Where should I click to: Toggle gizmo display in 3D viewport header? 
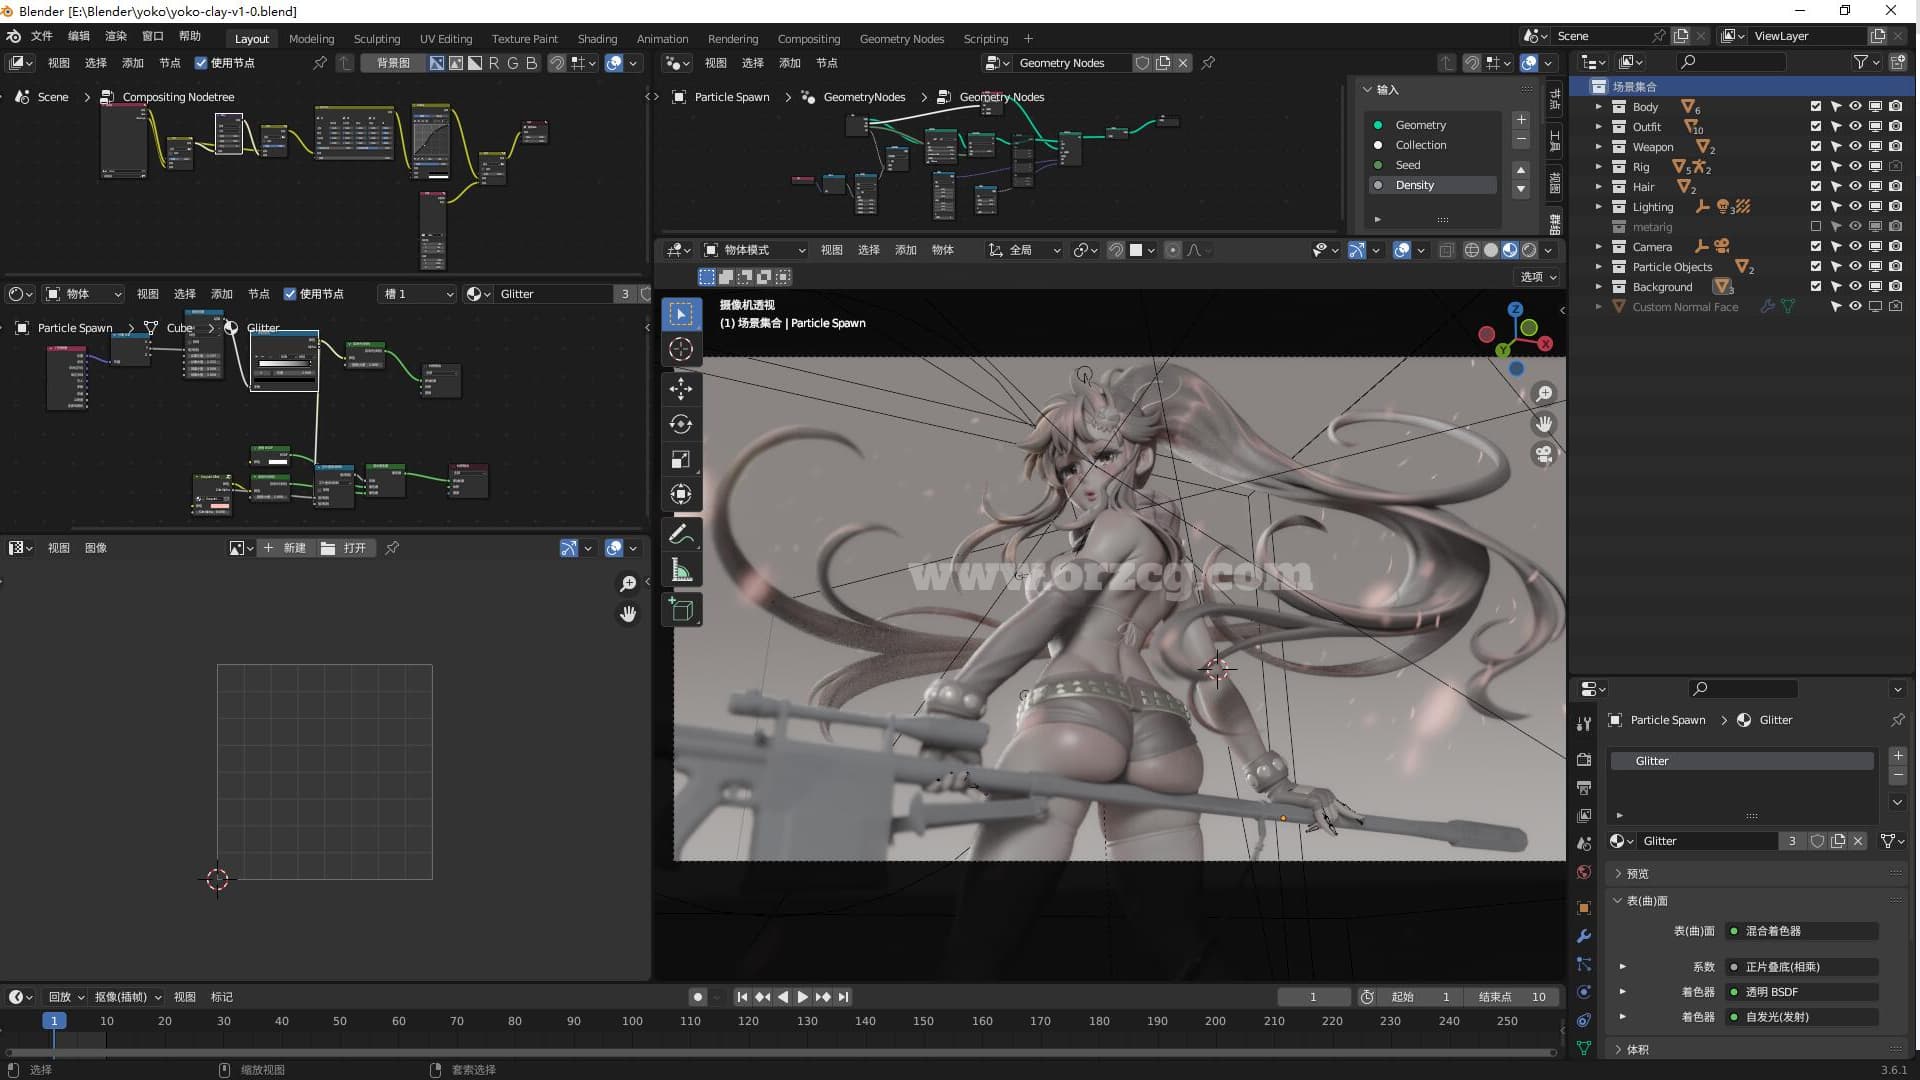tap(1357, 250)
